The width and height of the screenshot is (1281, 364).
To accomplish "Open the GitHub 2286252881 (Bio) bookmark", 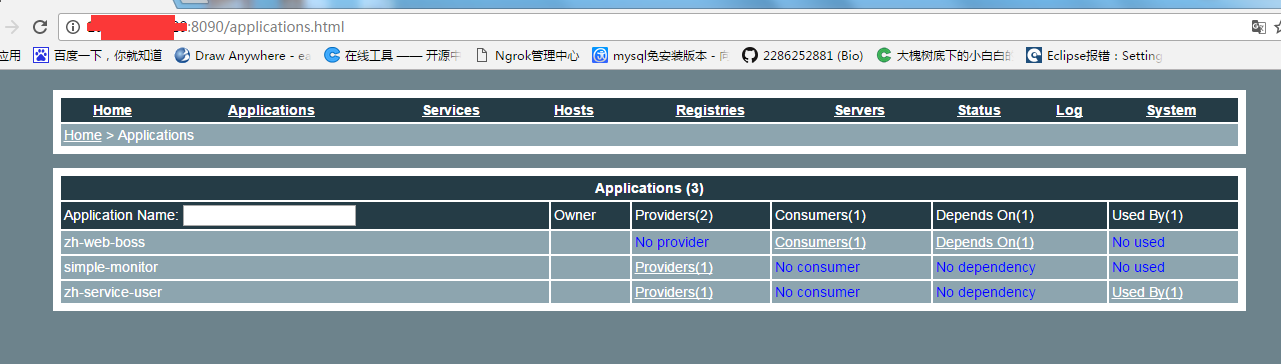I will pos(803,56).
